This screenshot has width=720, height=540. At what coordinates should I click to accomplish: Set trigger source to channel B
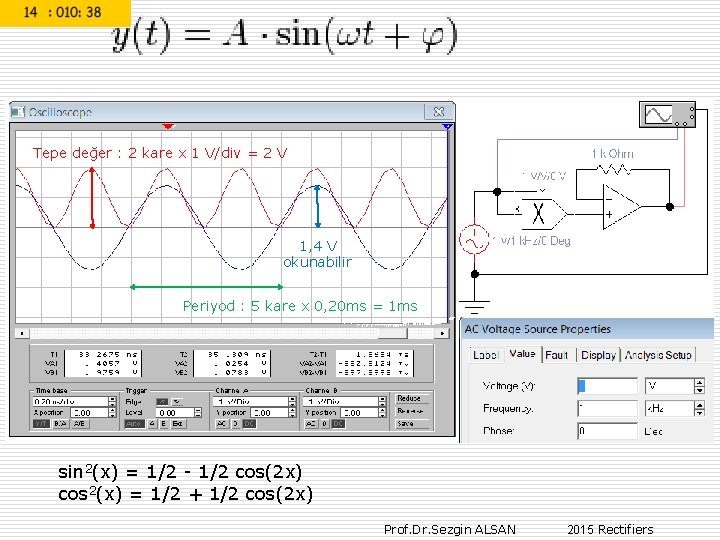(x=163, y=424)
